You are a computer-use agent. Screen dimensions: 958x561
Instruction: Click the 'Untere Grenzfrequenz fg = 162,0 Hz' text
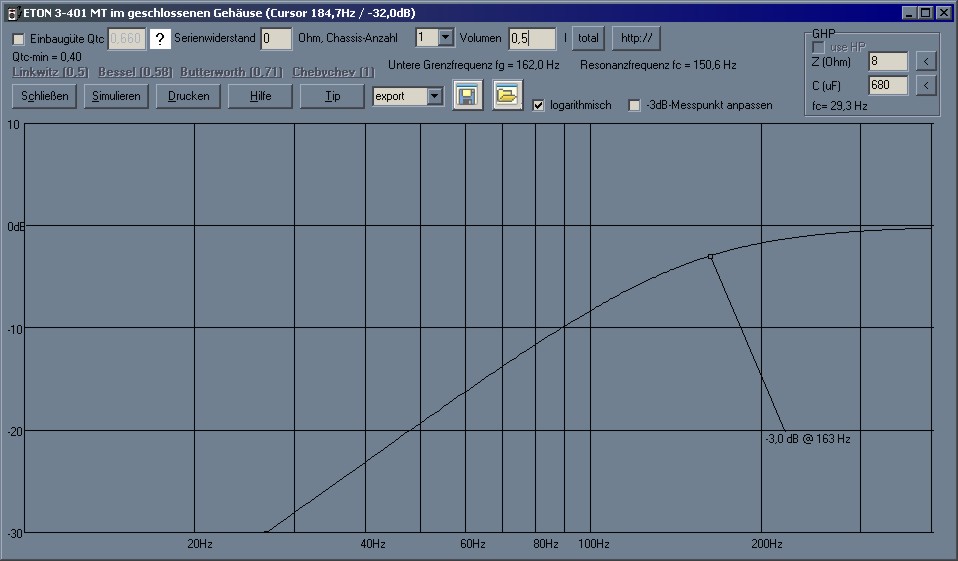coord(474,65)
